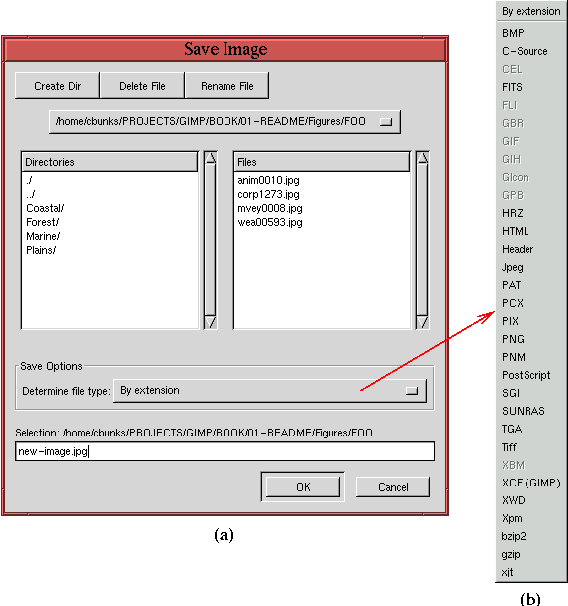Image resolution: width=568 pixels, height=606 pixels.
Task: Open the Determine file type dropdown
Action: [x=270, y=391]
